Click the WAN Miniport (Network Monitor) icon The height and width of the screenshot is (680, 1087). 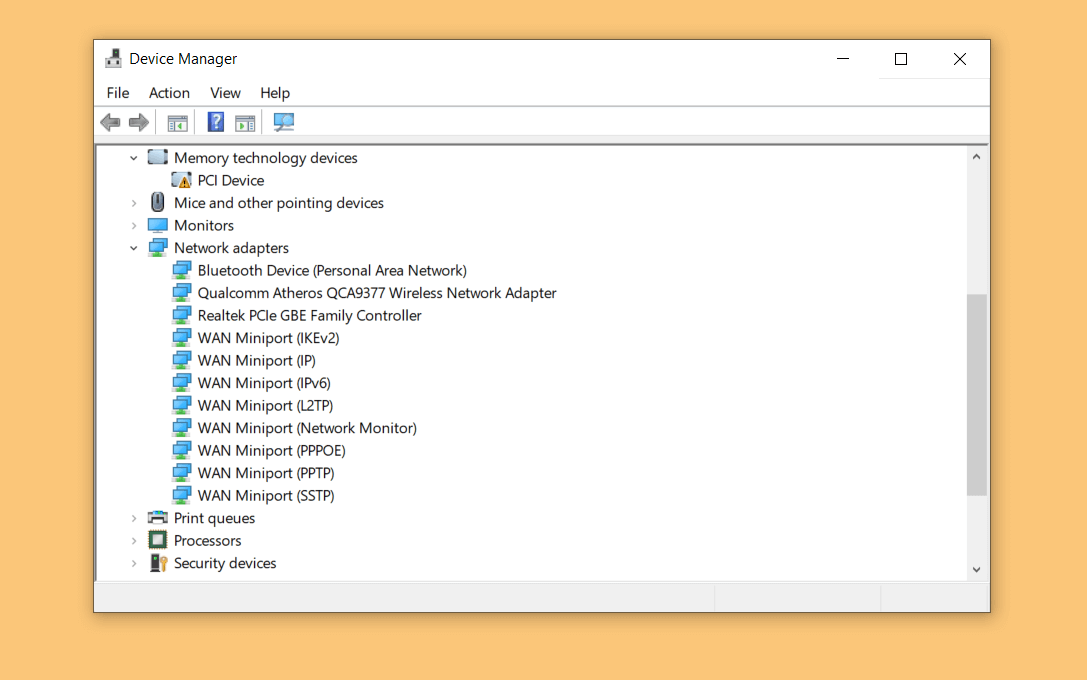[x=182, y=428]
